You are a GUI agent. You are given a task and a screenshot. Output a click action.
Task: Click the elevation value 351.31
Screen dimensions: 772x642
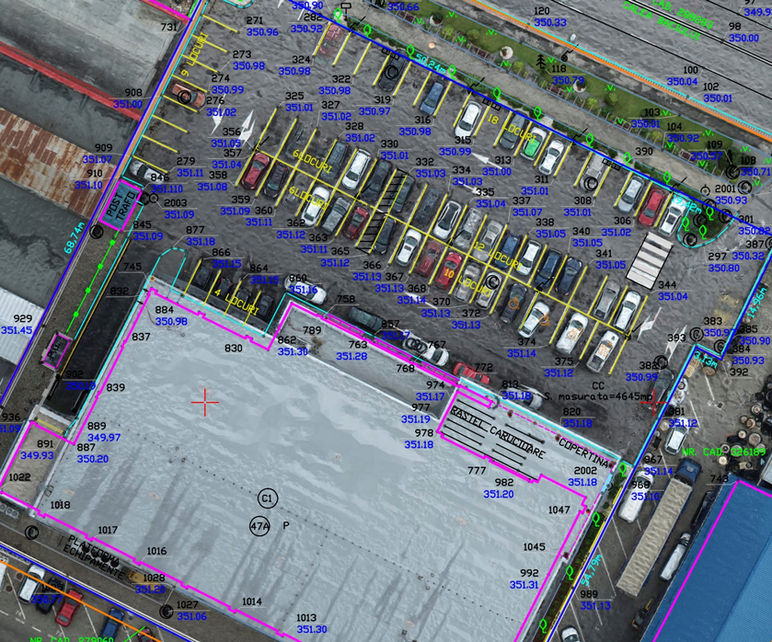click(524, 584)
